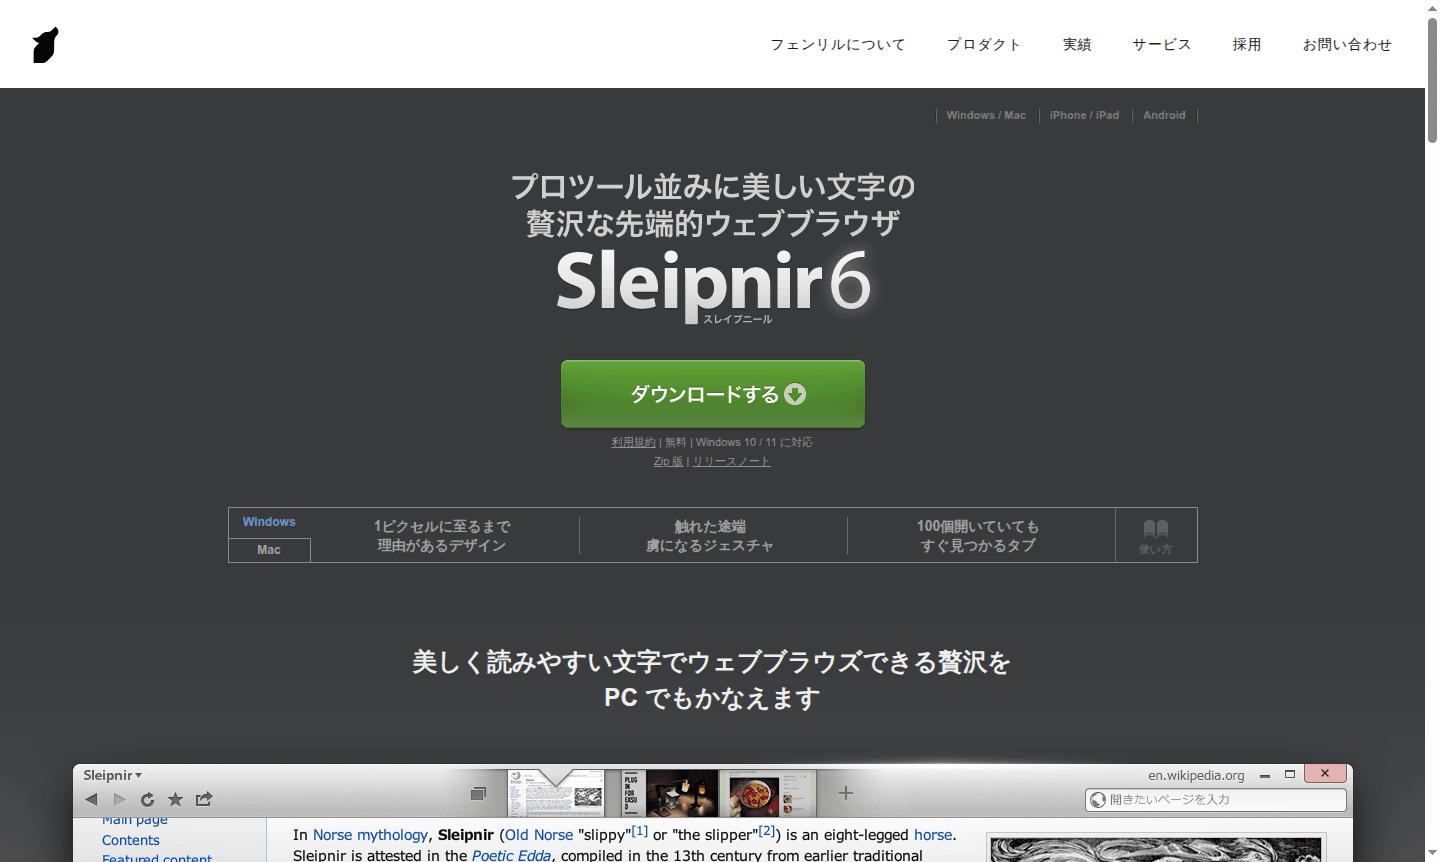Viewport: 1440px width, 862px height.
Task: Open the Norse mythology link
Action: point(370,834)
